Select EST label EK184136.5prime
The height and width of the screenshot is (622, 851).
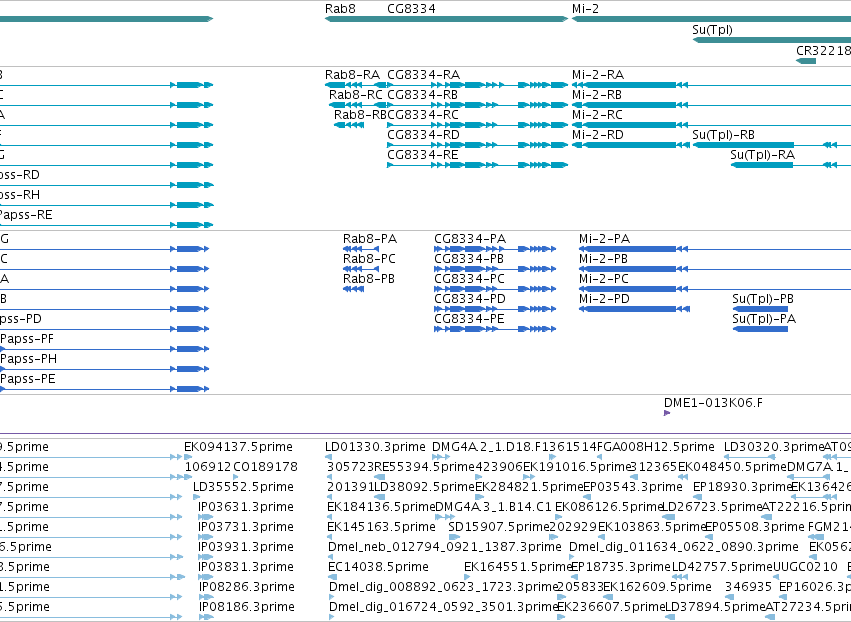coord(381,507)
